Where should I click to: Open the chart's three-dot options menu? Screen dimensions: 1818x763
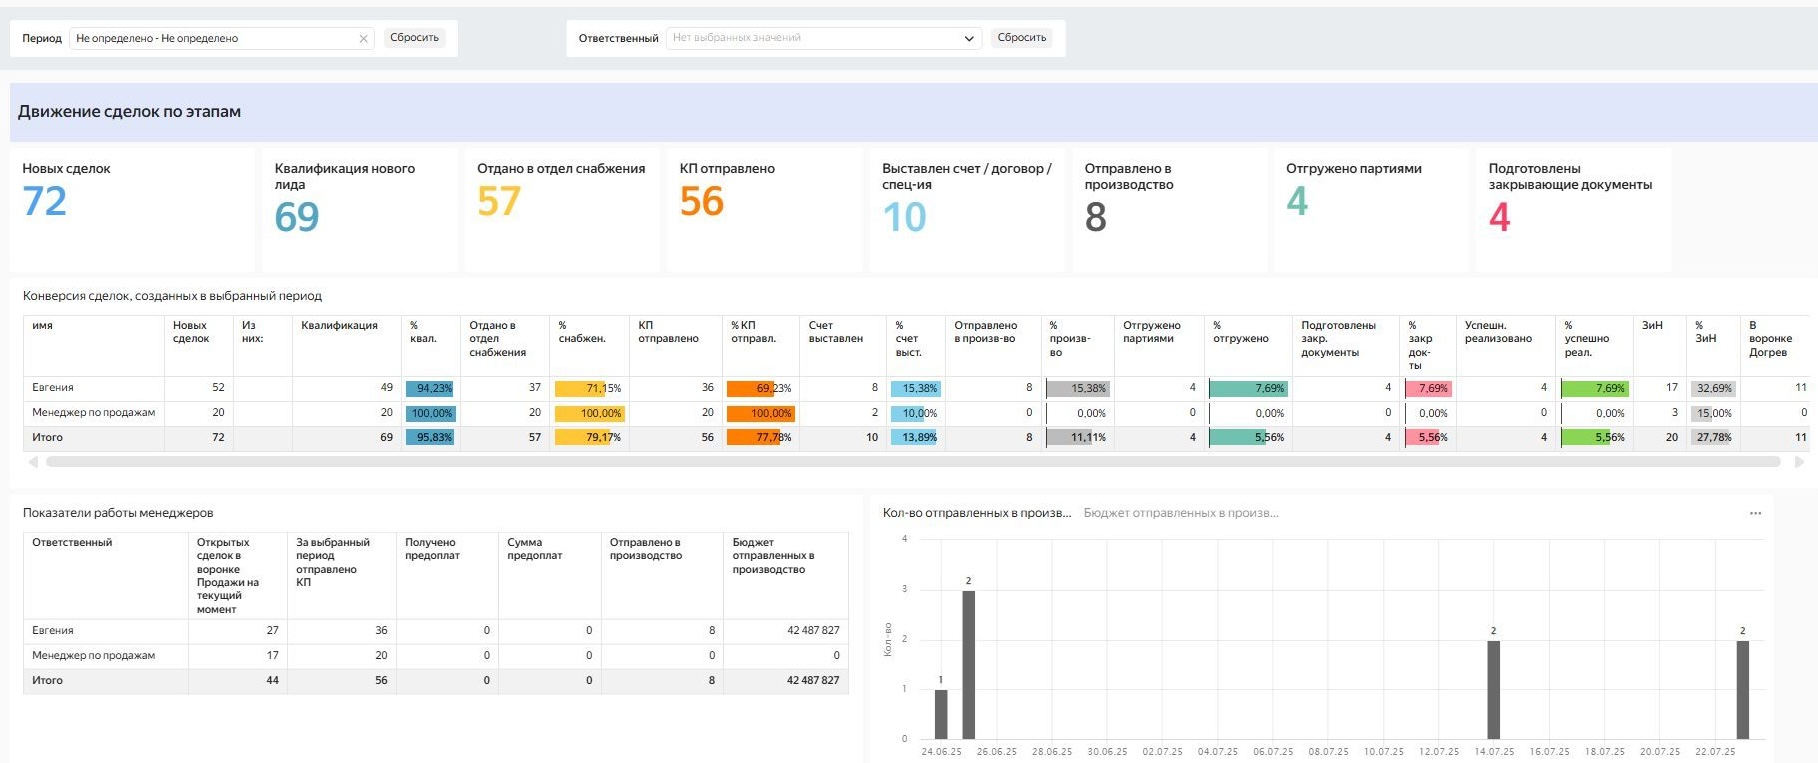[1755, 513]
